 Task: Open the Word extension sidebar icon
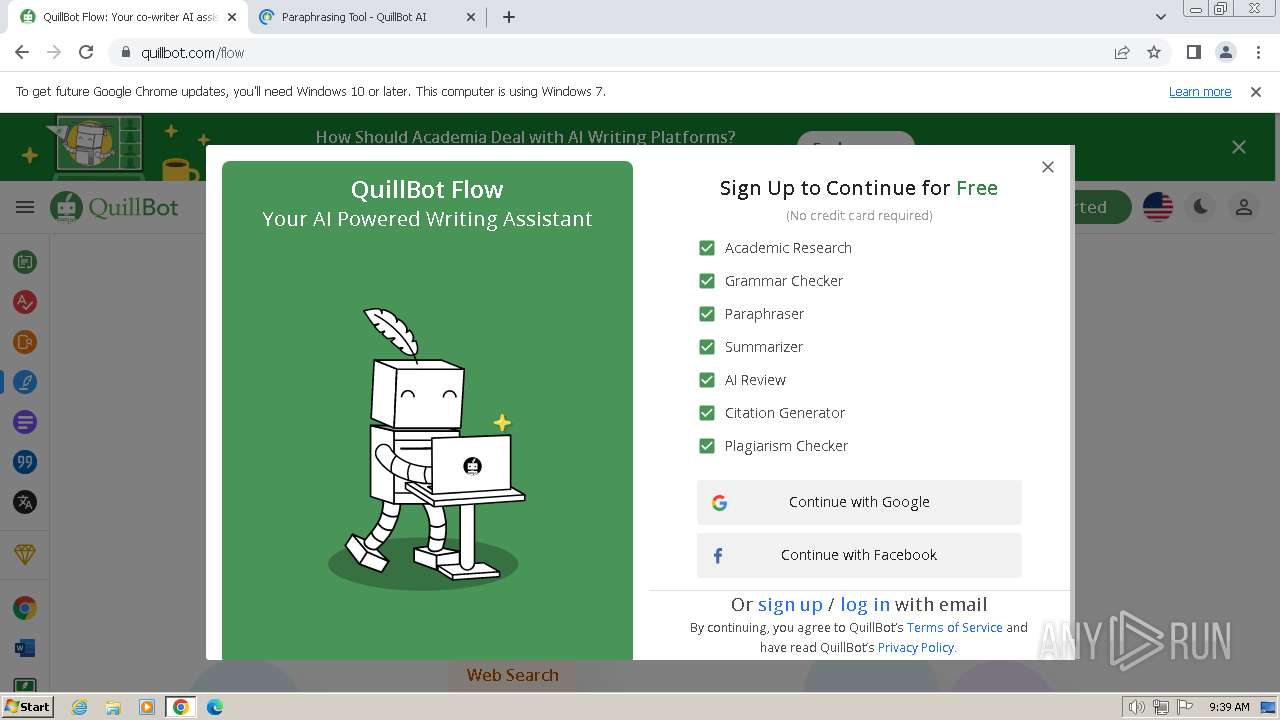(x=25, y=648)
